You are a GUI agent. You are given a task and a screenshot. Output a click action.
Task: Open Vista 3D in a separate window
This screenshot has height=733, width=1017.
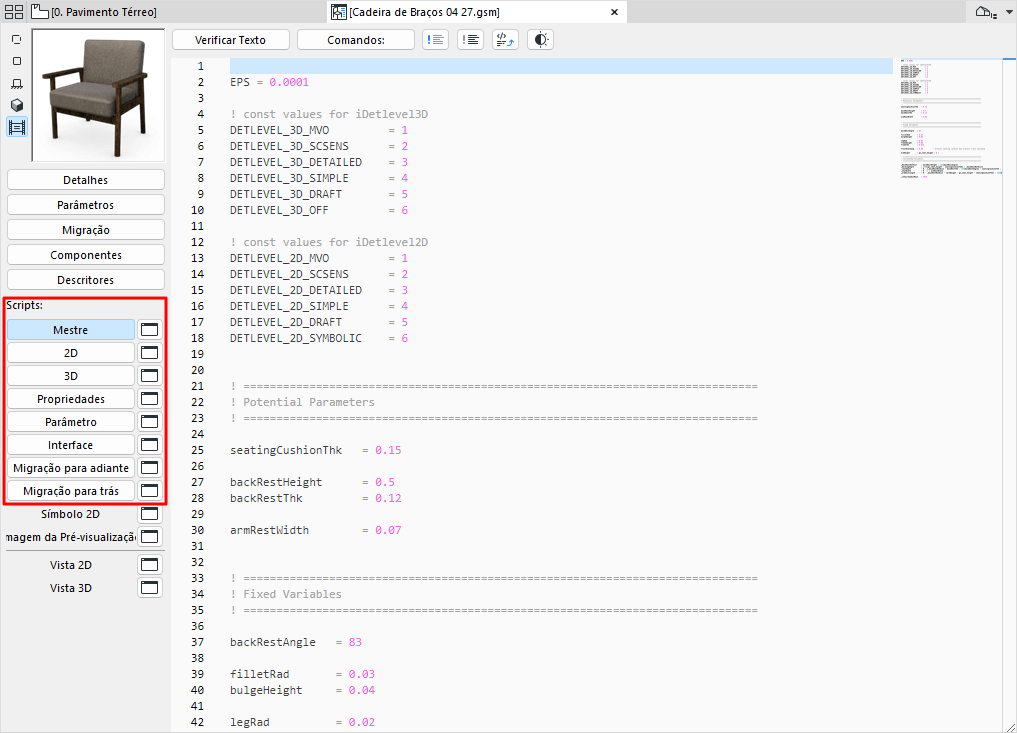click(149, 587)
